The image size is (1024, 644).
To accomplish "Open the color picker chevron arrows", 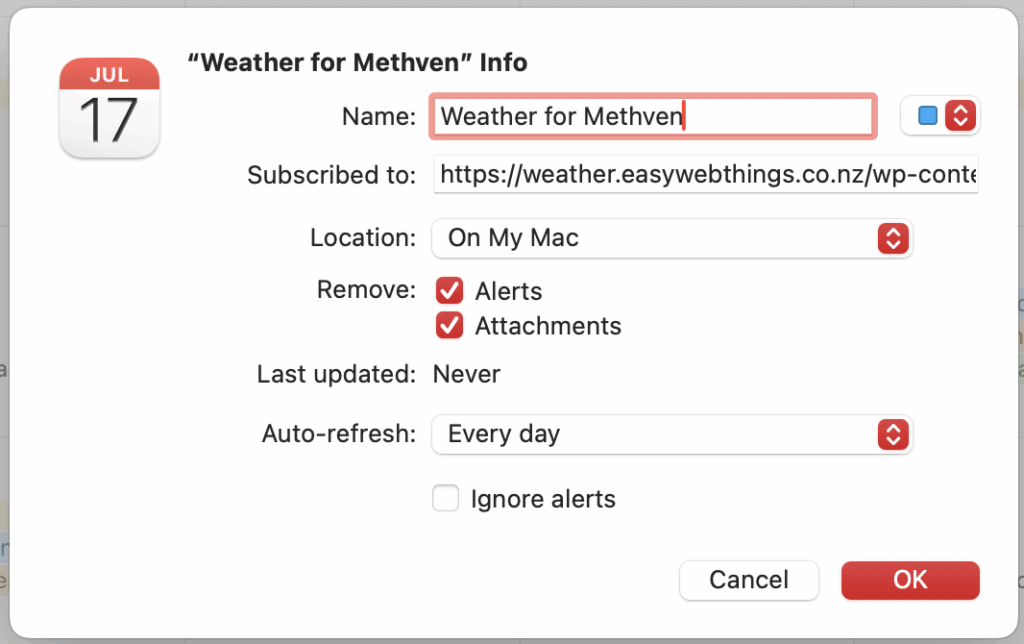I will click(960, 116).
